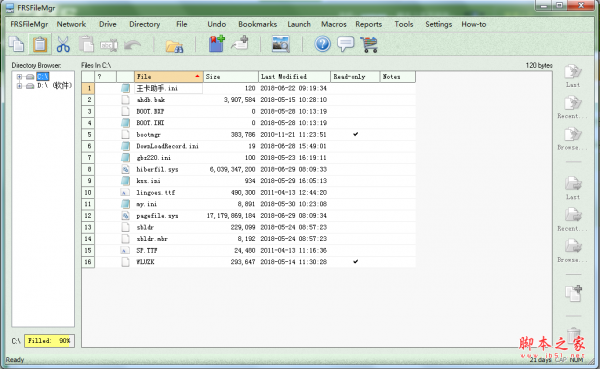Image resolution: width=600 pixels, height=369 pixels.
Task: Click the lower Browse... folder icon
Action: 573,247
